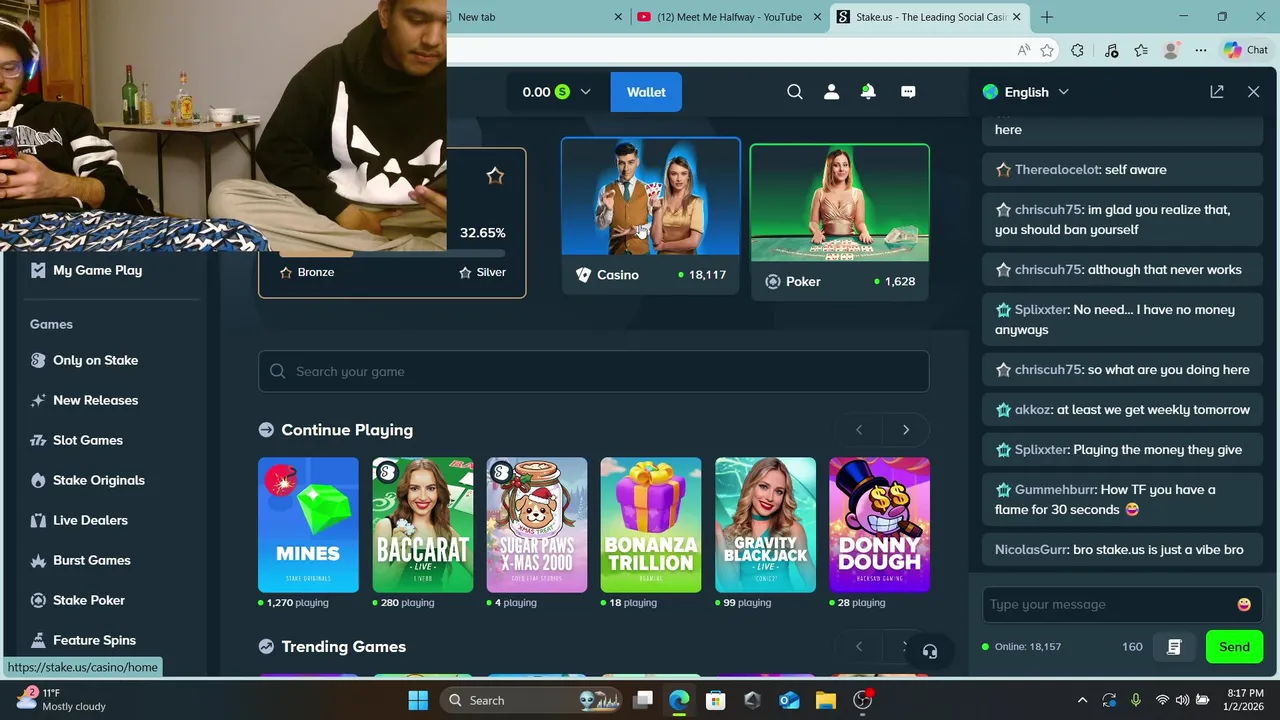Favorite the VIP progress card star
This screenshot has width=1280, height=720.
point(495,176)
